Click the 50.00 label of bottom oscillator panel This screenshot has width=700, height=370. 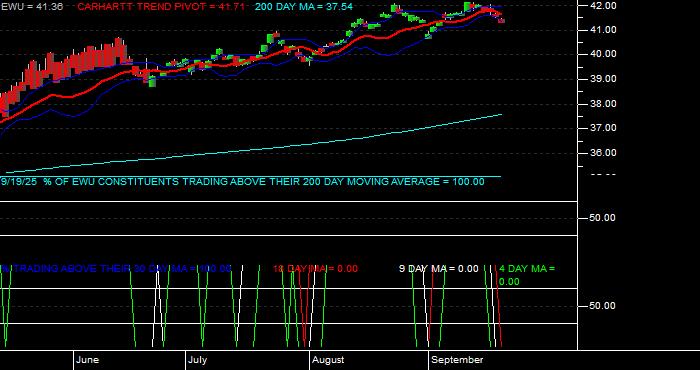point(603,306)
